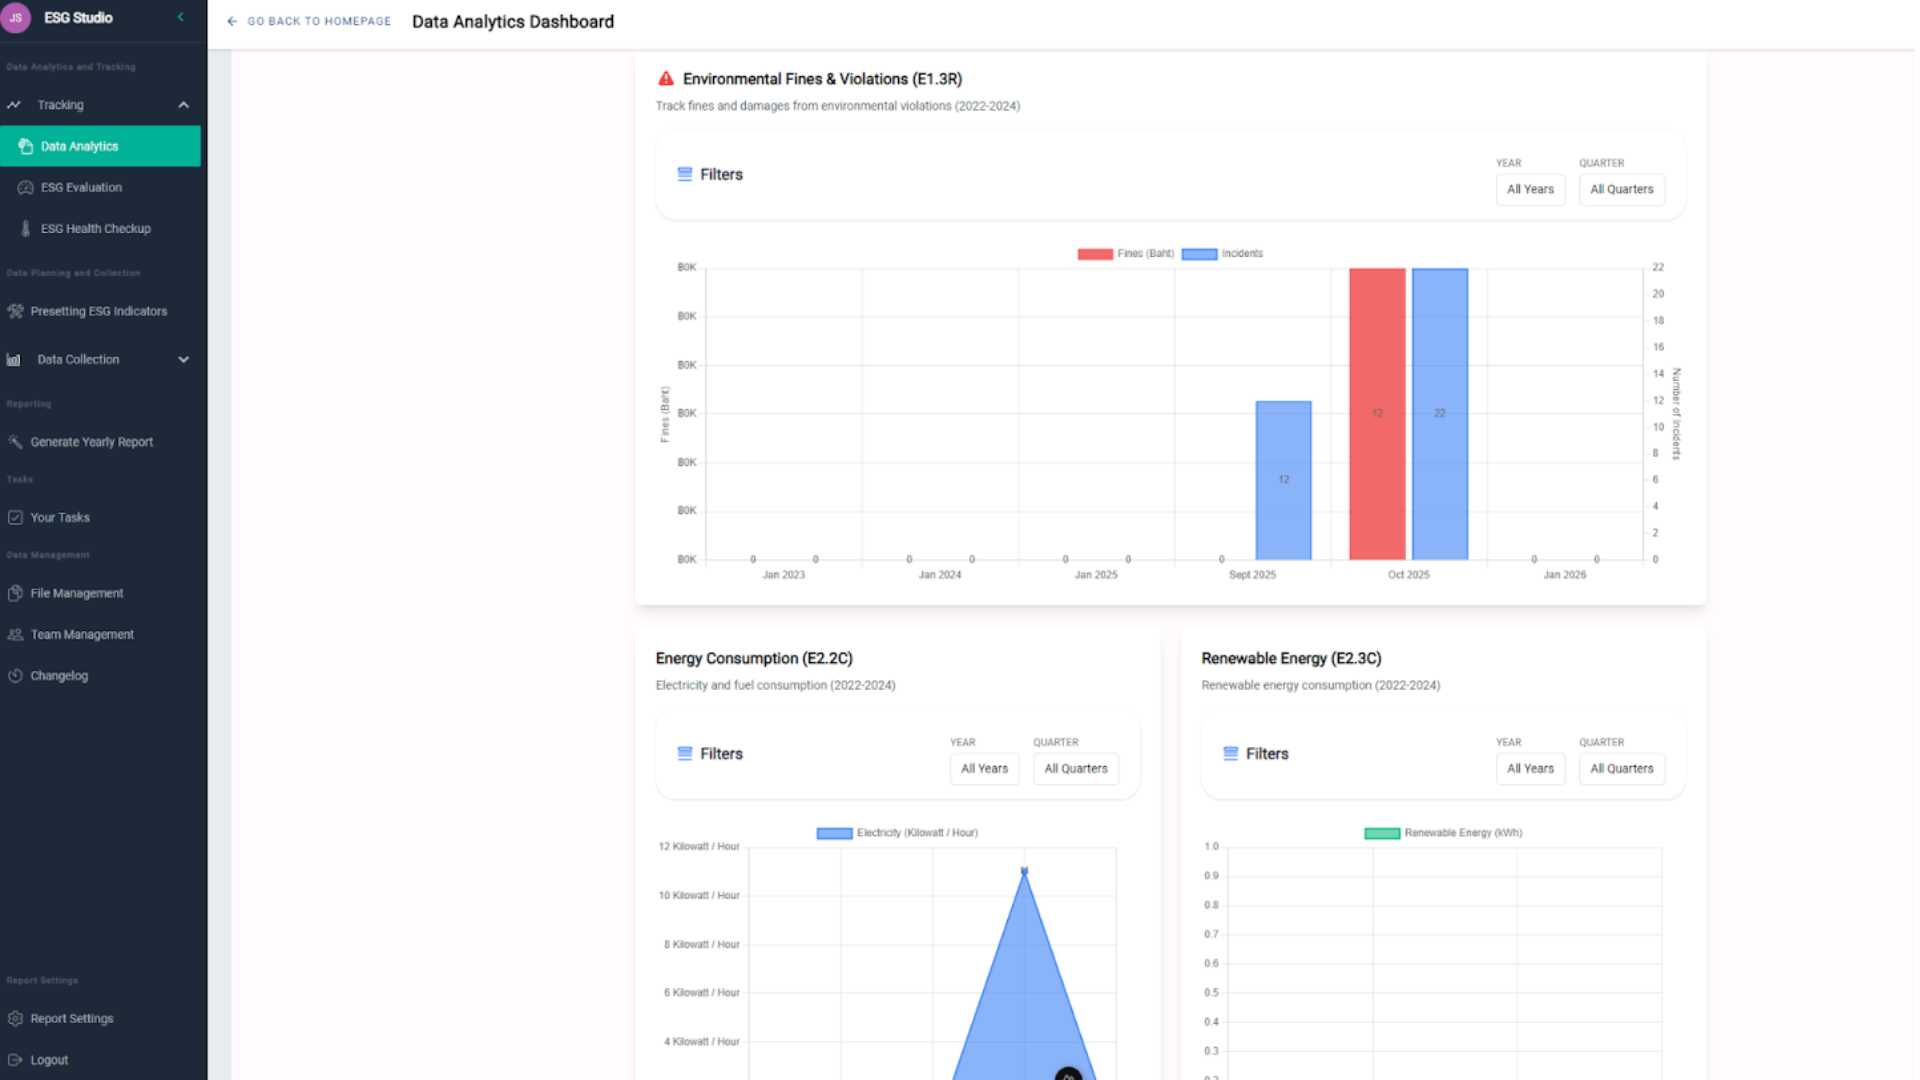
Task: Open Your Tasks in sidebar
Action: pyautogui.click(x=60, y=518)
